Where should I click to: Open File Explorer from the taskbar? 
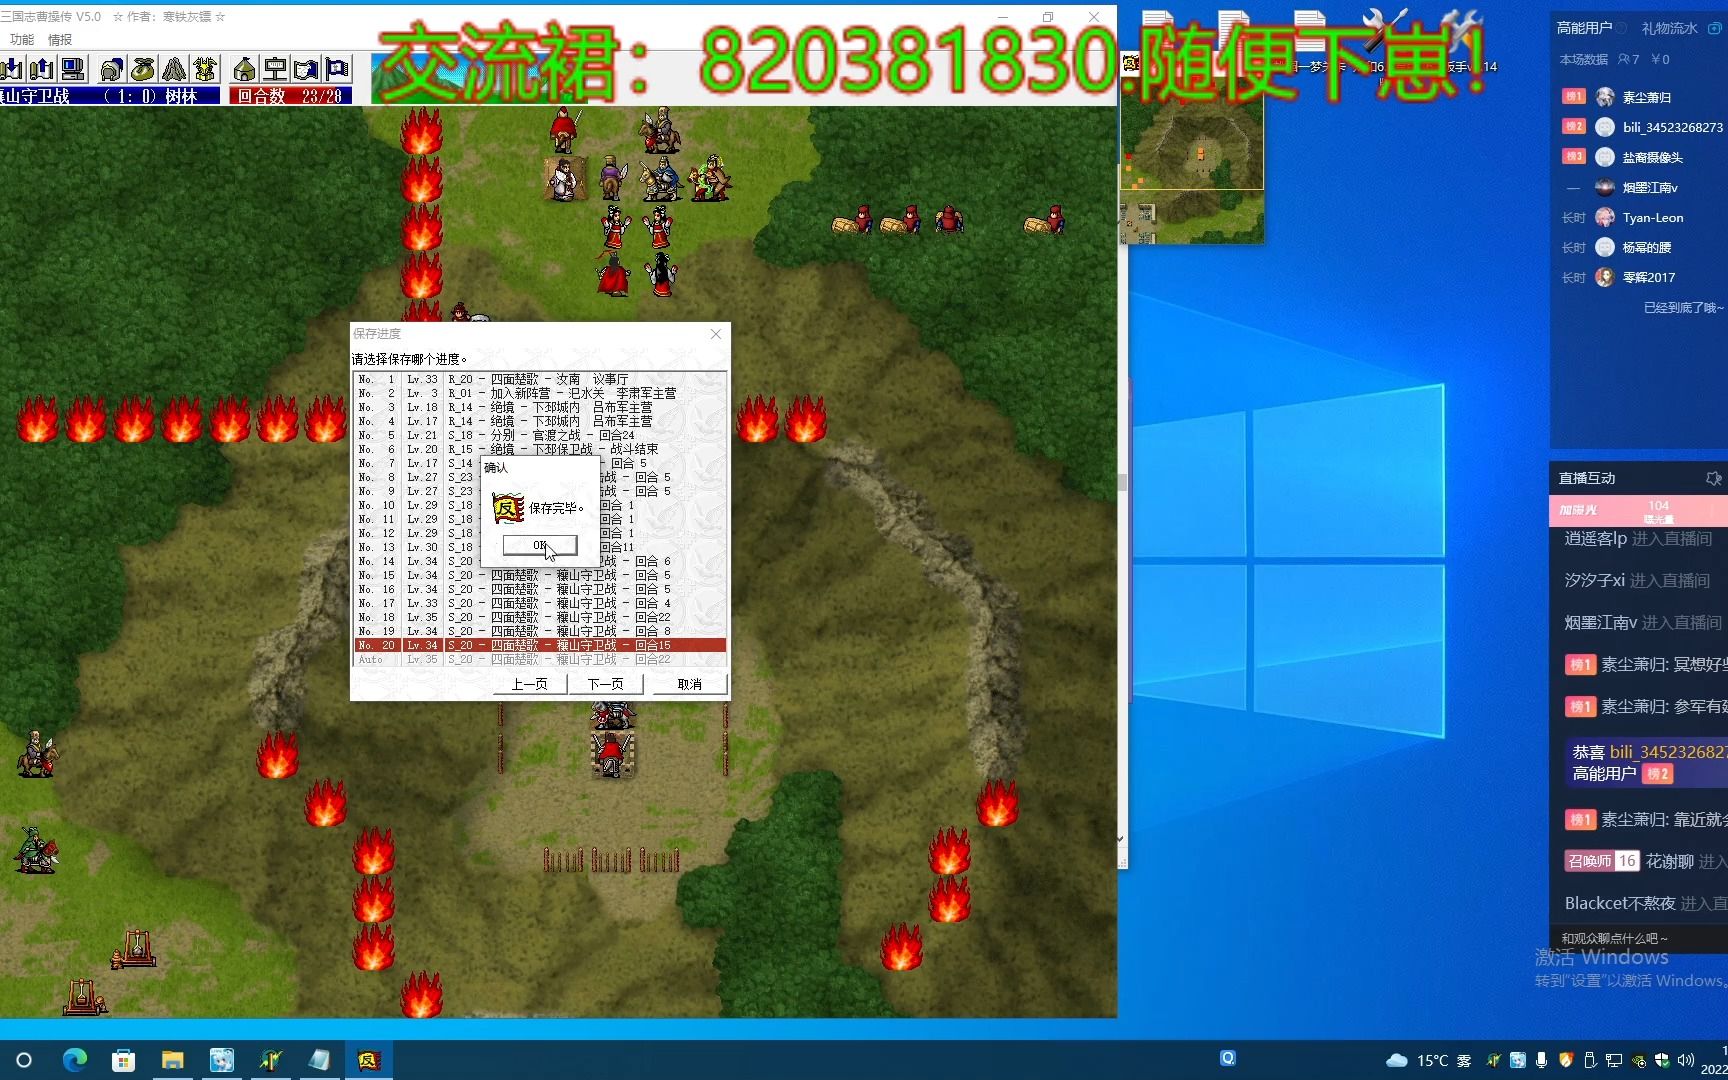pos(172,1060)
